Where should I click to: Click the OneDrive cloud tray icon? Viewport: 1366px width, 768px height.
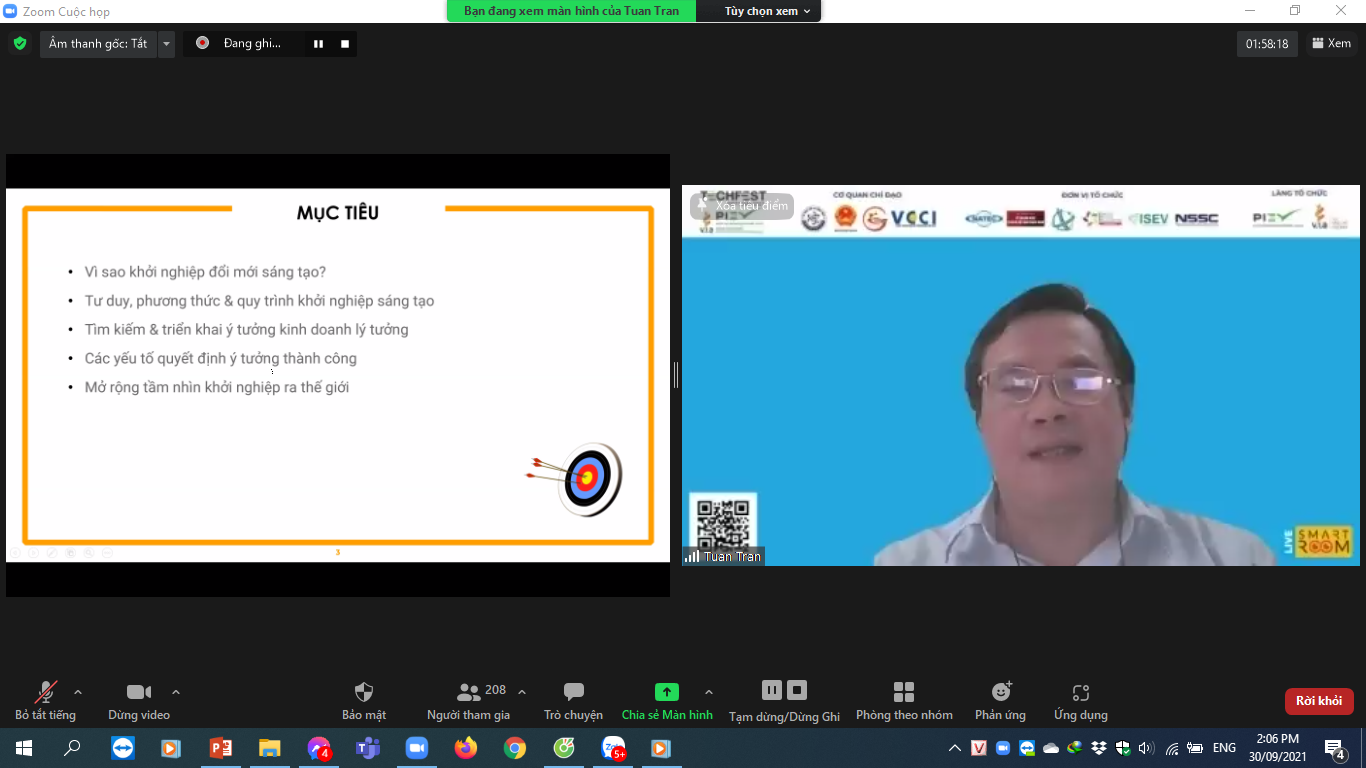click(x=1051, y=748)
